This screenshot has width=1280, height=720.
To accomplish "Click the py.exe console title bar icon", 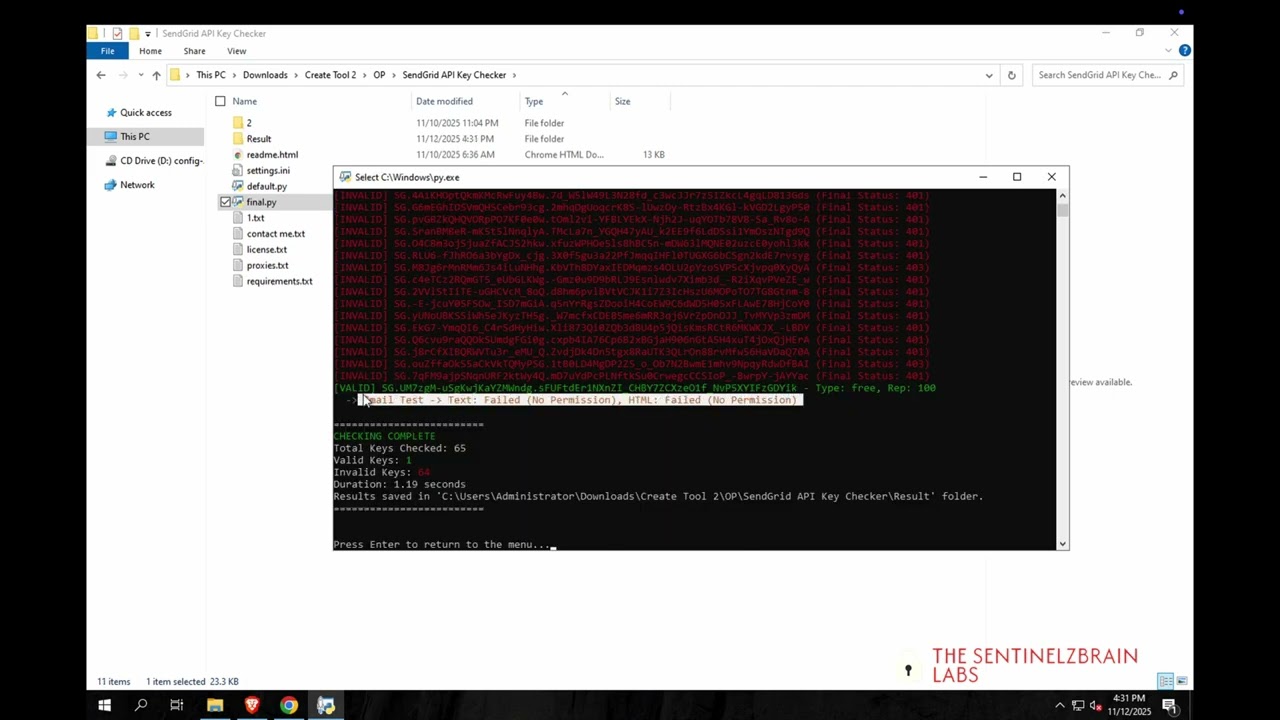I will click(x=345, y=177).
